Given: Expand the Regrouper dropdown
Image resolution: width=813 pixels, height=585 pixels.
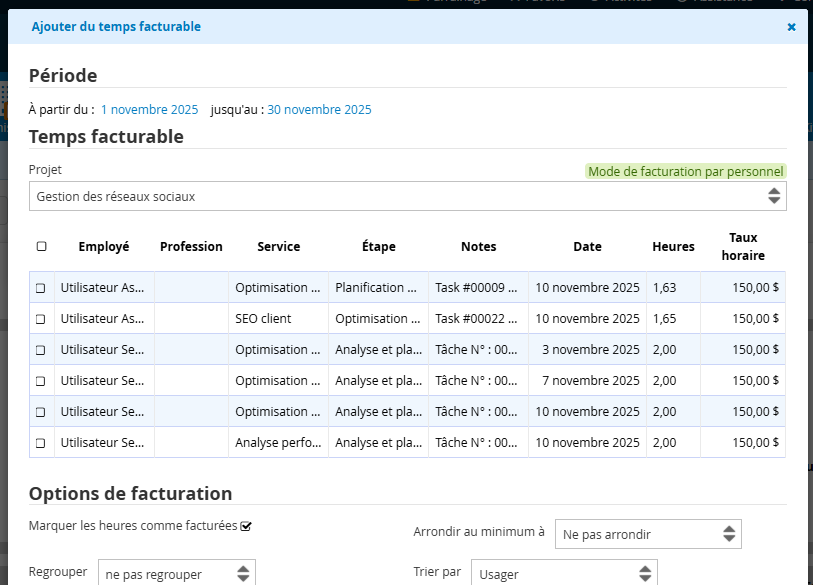Looking at the screenshot, I should (x=177, y=574).
